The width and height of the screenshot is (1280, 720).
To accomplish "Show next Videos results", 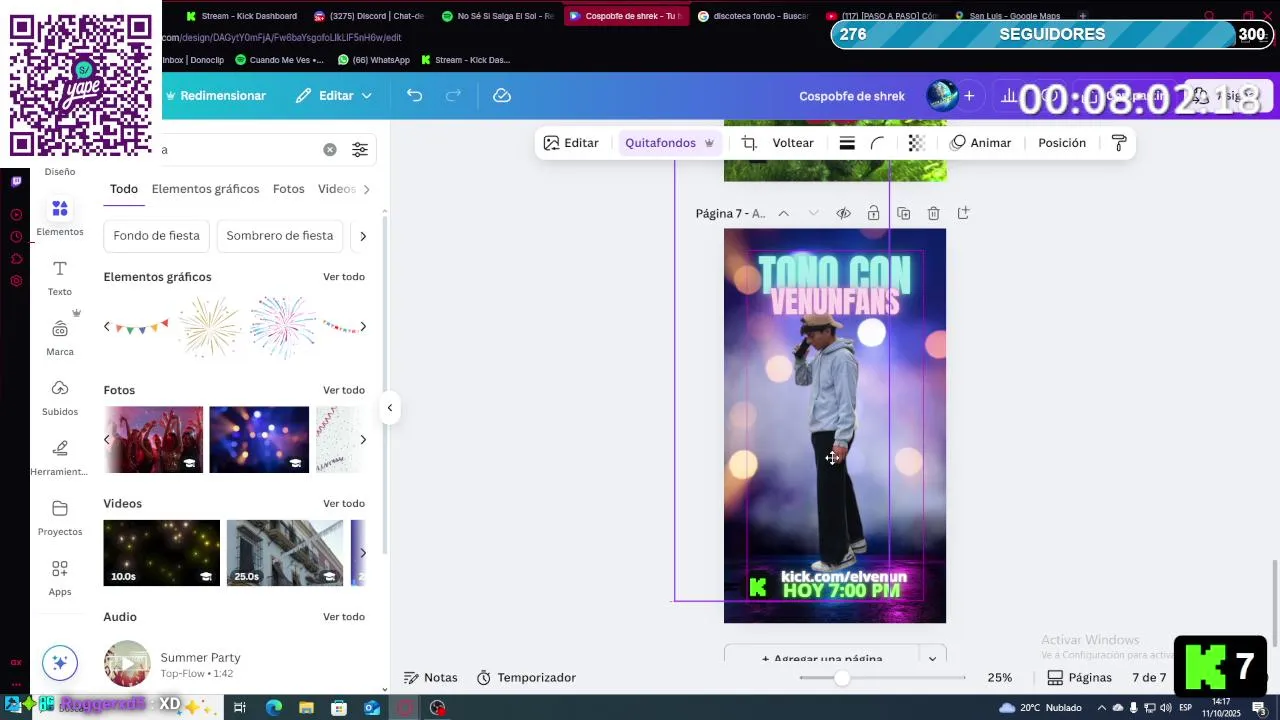I will tap(363, 553).
